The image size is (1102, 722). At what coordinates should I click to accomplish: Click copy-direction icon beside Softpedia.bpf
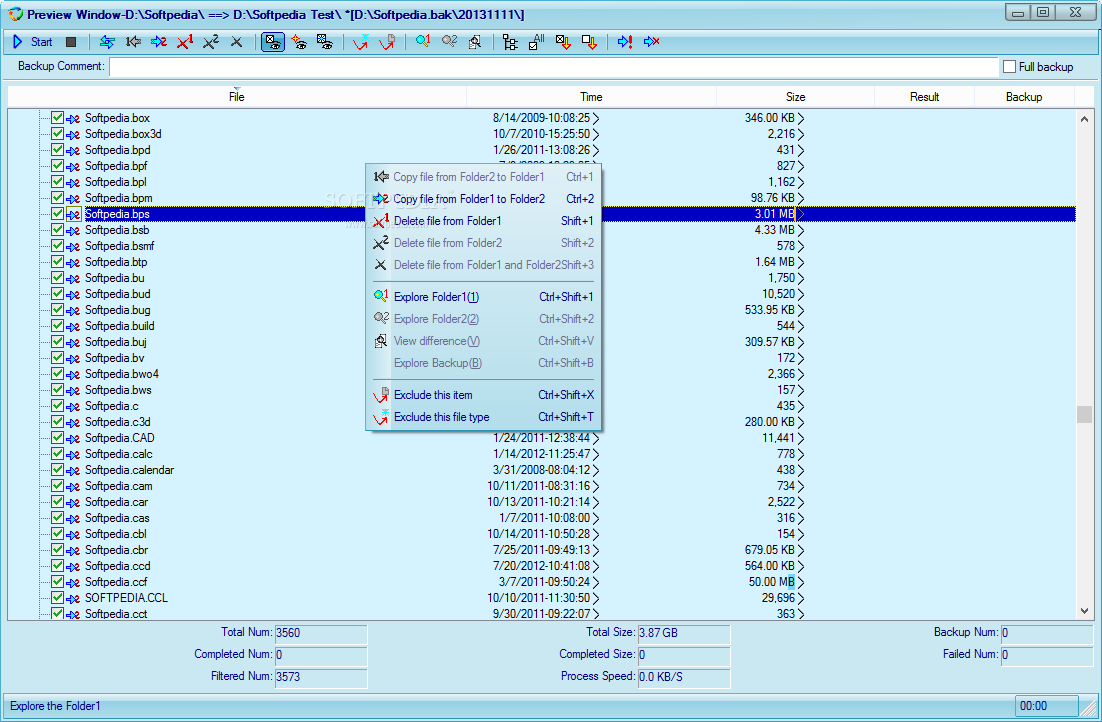point(73,167)
